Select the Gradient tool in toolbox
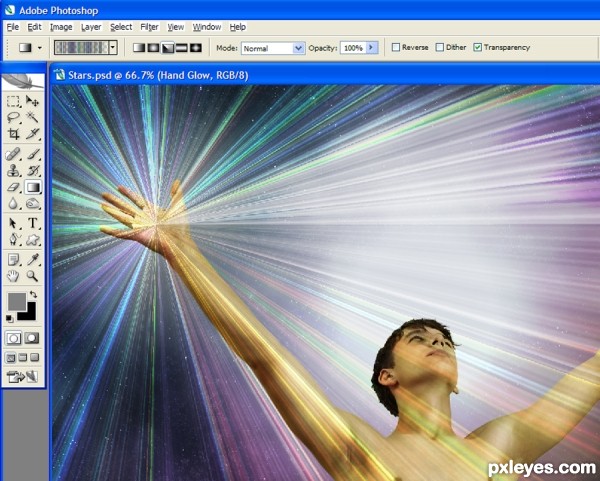The image size is (600, 481). 33,188
